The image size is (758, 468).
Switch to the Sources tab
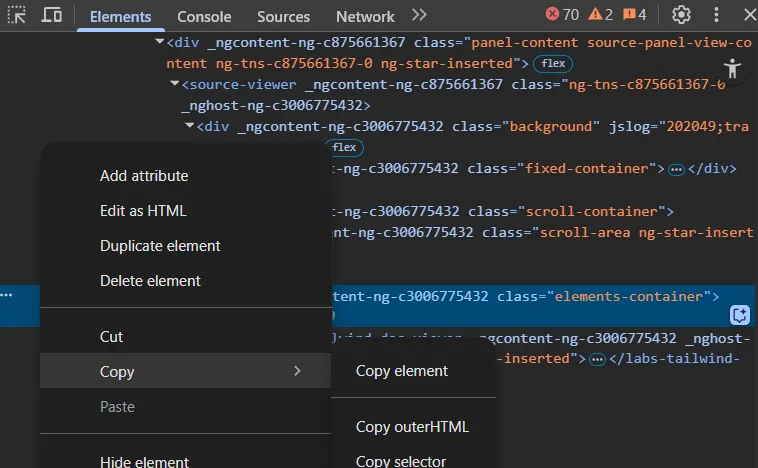point(283,17)
